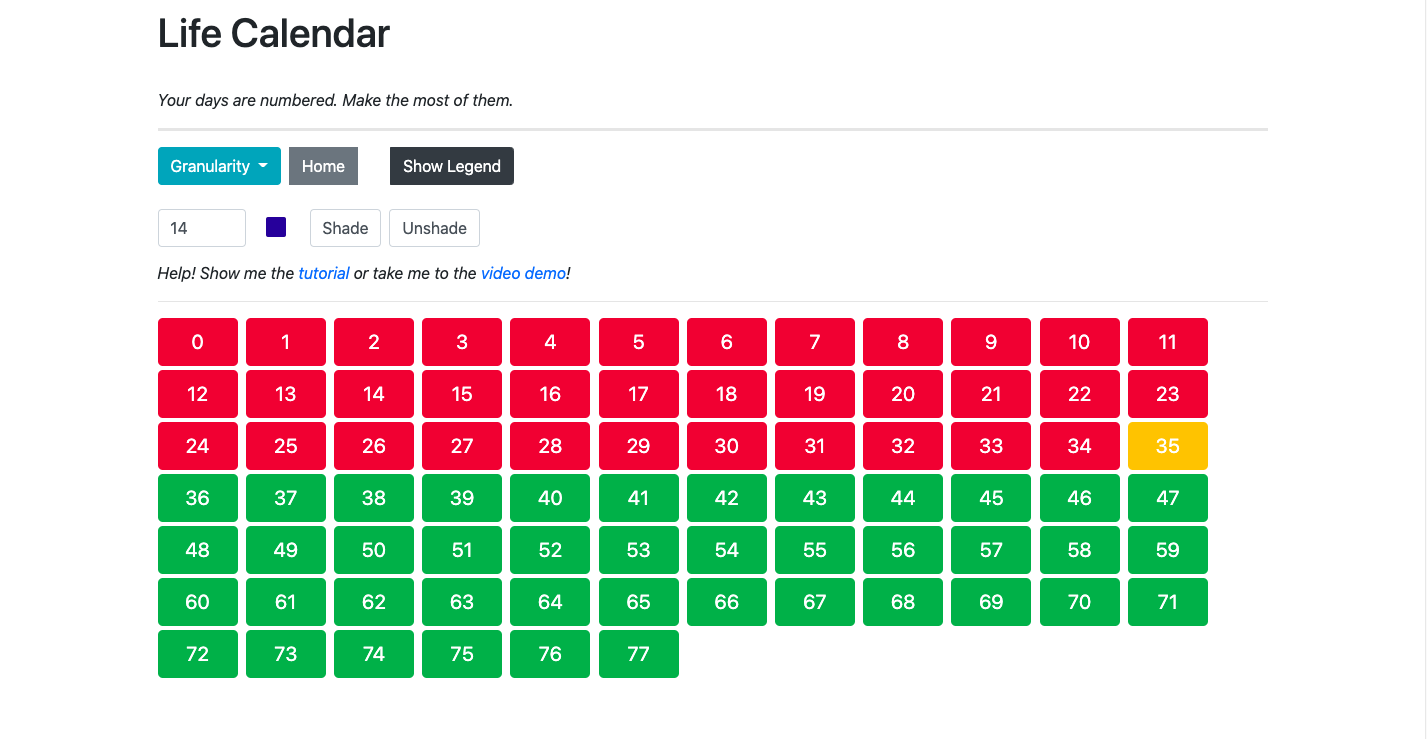The height and width of the screenshot is (739, 1427).
Task: Select the green year box 36
Action: [198, 498]
